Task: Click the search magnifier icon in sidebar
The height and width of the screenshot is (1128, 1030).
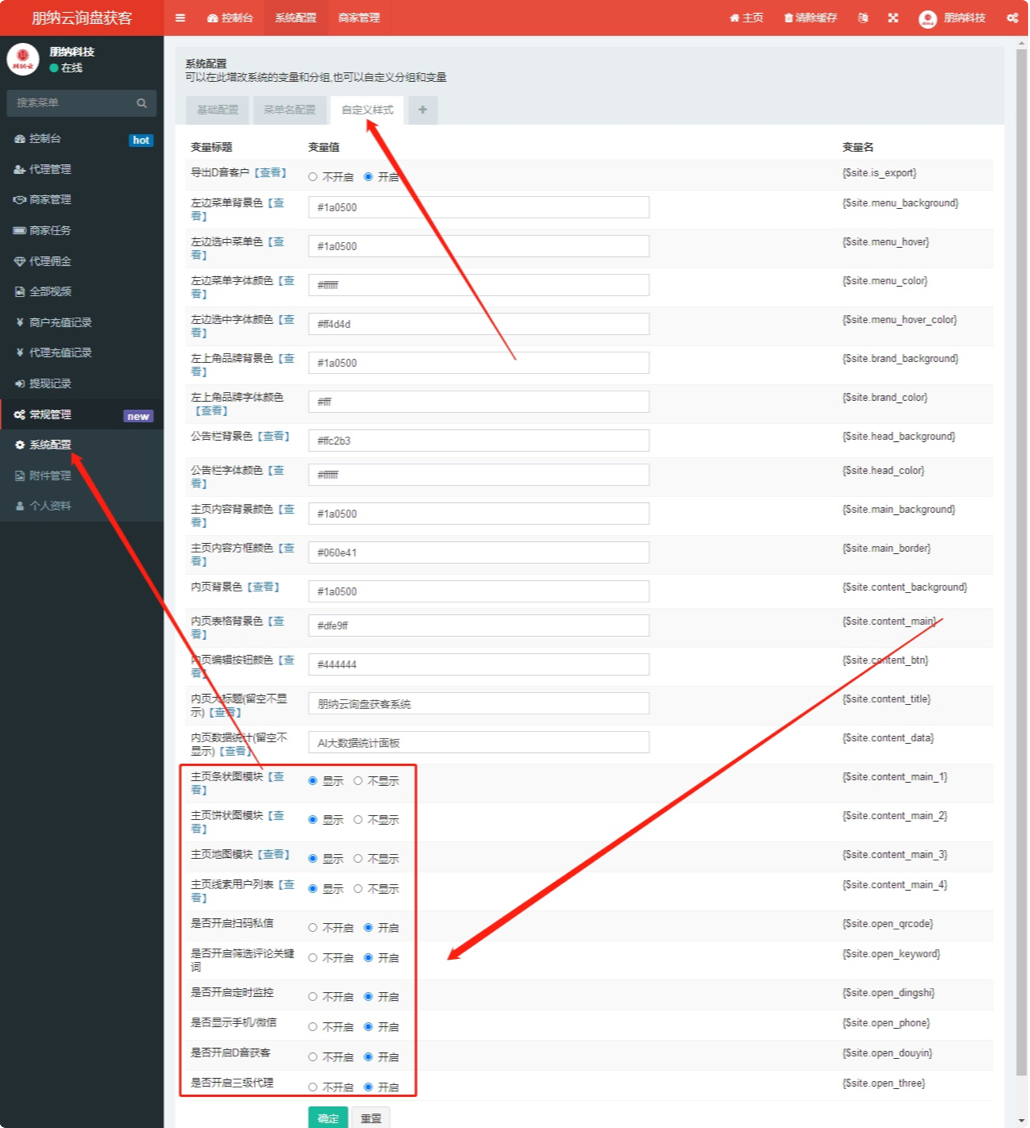Action: [x=142, y=103]
